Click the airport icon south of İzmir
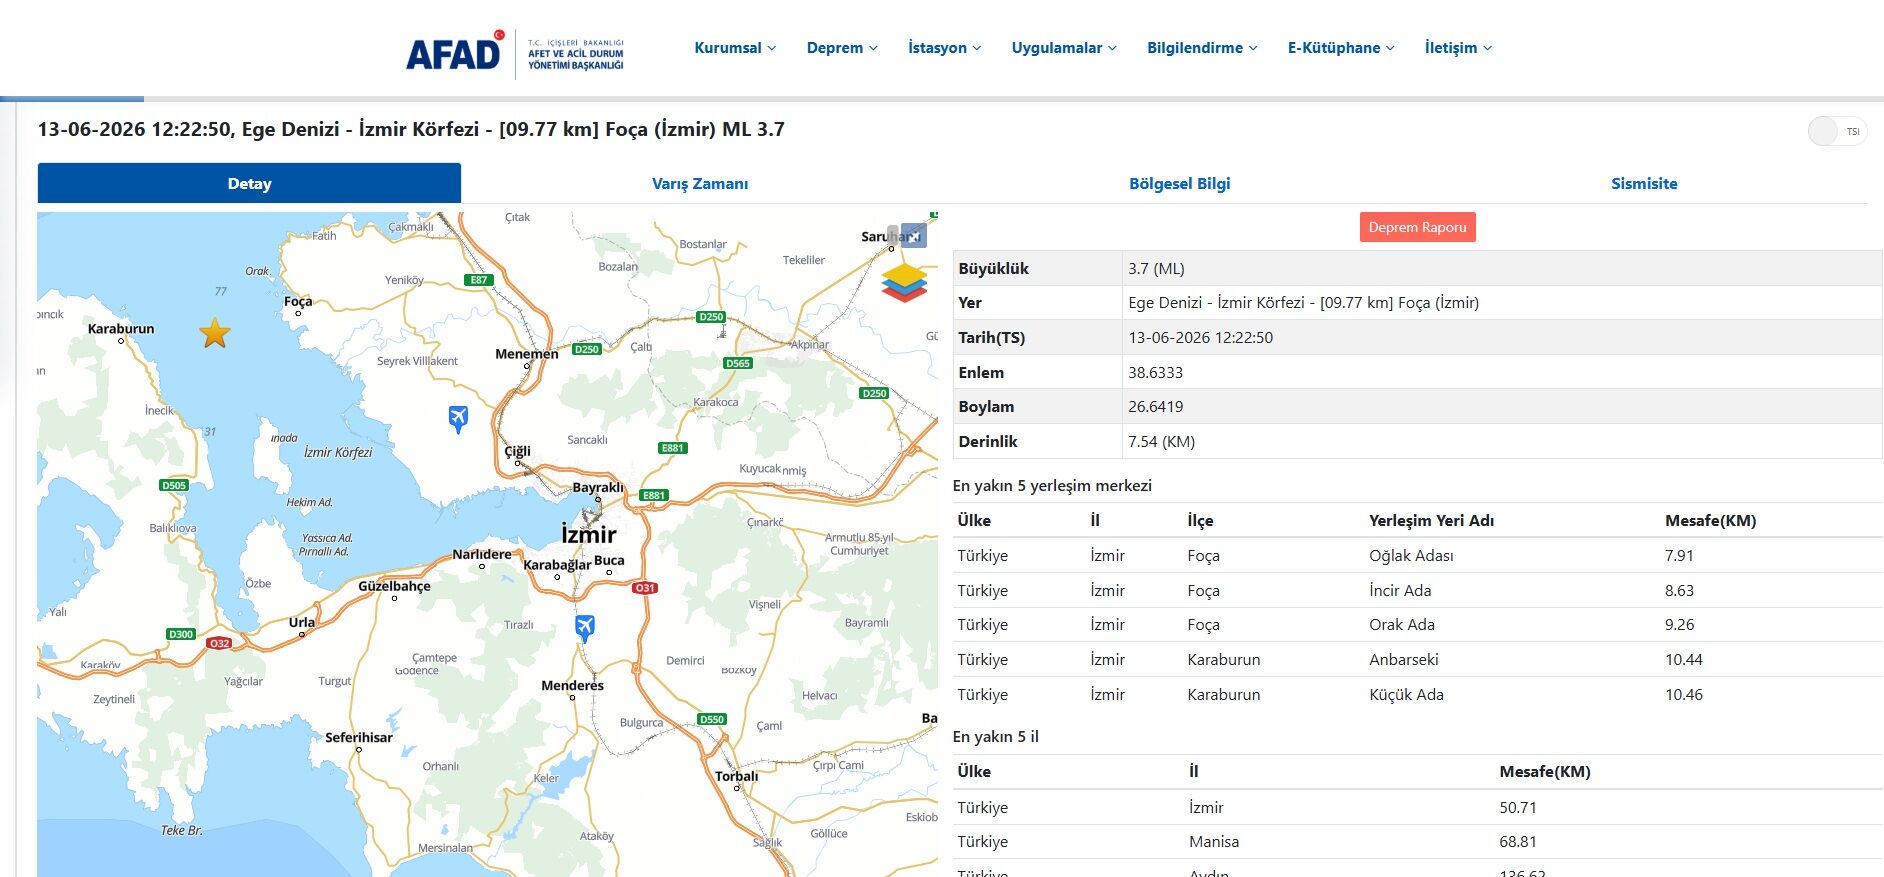Screen dimensions: 1884x877 585,628
